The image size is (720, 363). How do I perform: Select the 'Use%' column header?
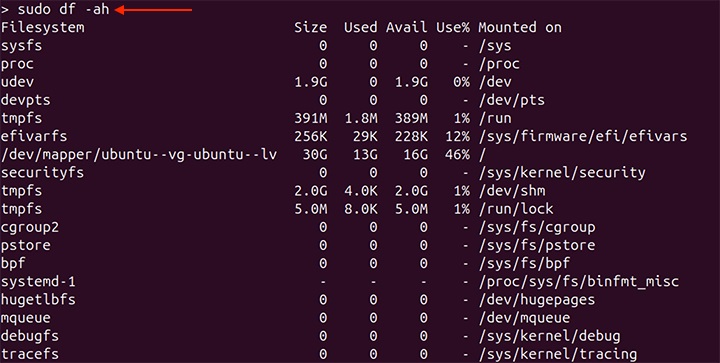click(x=453, y=28)
